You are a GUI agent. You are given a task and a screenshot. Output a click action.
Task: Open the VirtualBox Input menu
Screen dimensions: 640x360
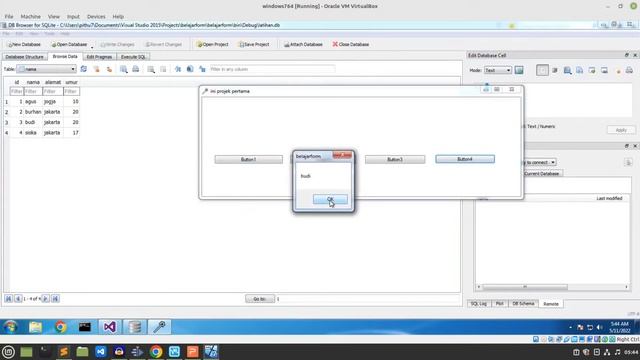[x=73, y=17]
